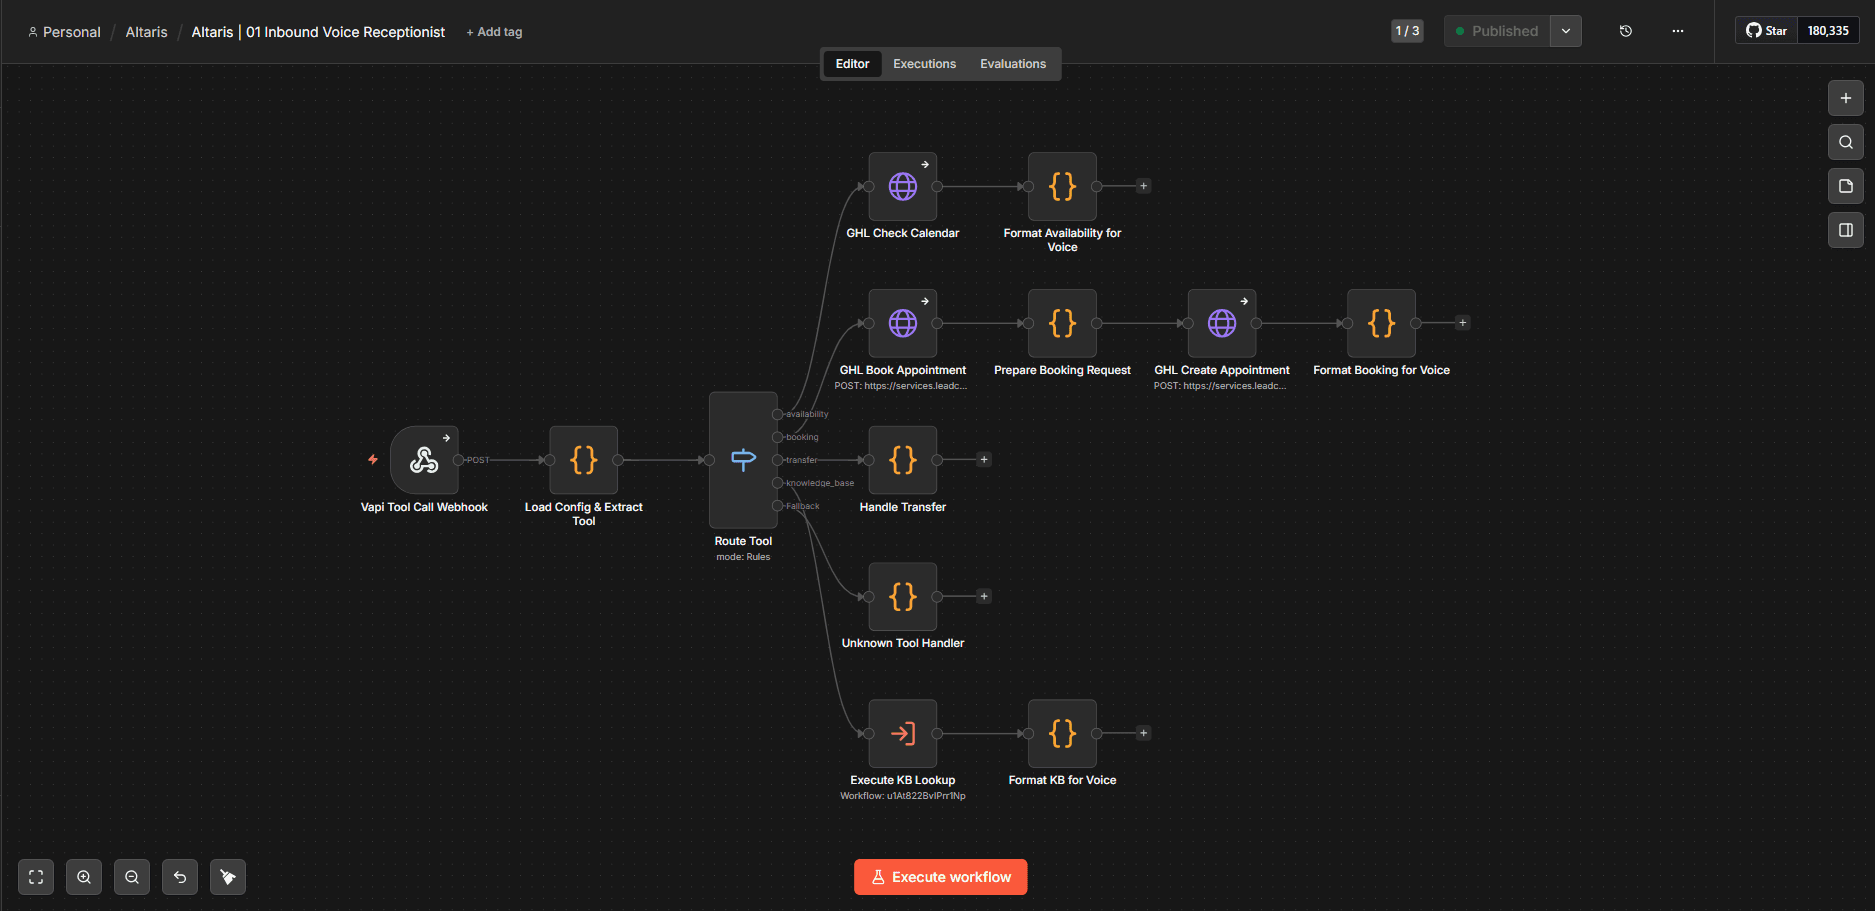Add a tag to the workflow
Image resolution: width=1875 pixels, height=911 pixels.
494,31
